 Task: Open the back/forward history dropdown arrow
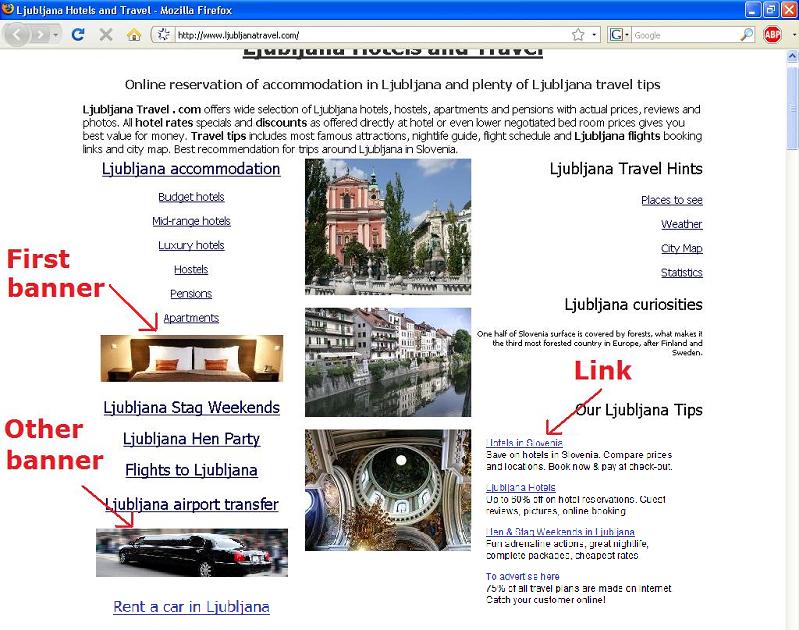(x=56, y=34)
